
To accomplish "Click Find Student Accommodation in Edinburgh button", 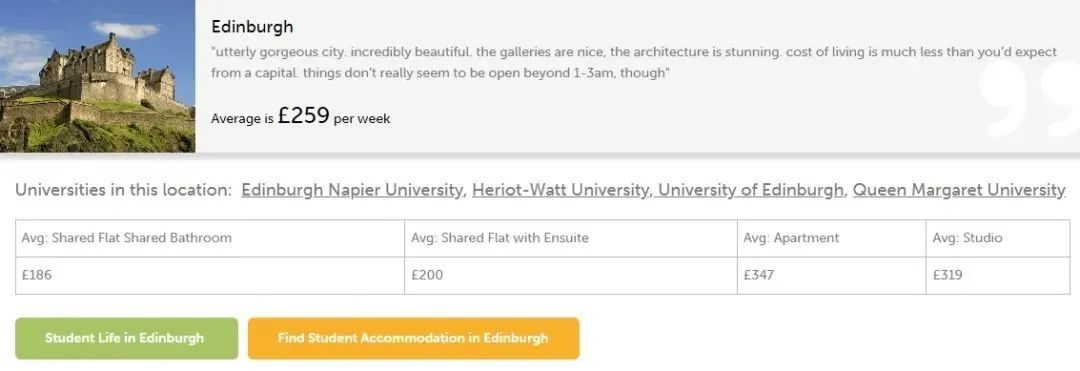I will pyautogui.click(x=413, y=338).
